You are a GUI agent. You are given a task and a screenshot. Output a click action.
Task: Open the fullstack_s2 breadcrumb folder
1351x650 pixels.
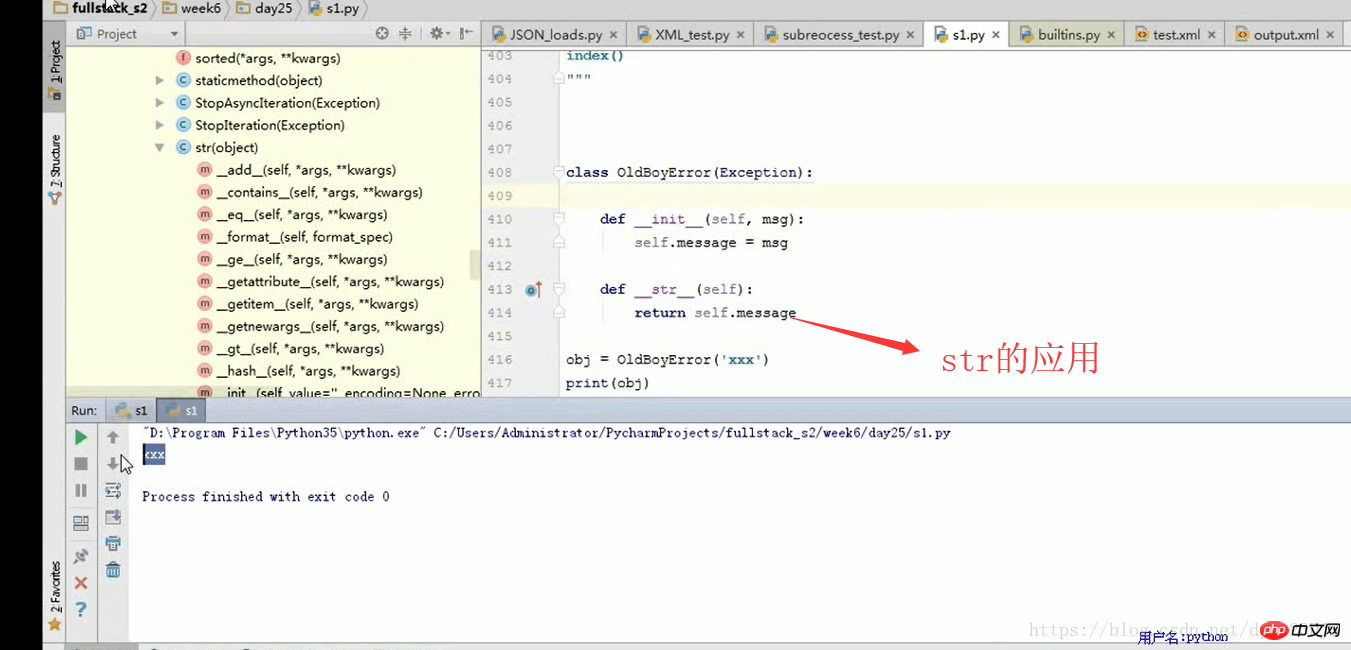[100, 8]
